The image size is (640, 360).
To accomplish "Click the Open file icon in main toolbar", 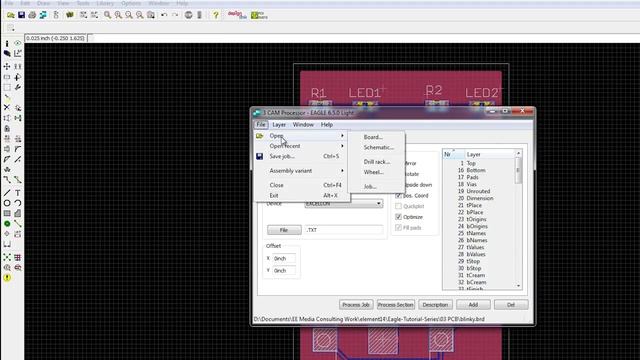I will [11, 15].
